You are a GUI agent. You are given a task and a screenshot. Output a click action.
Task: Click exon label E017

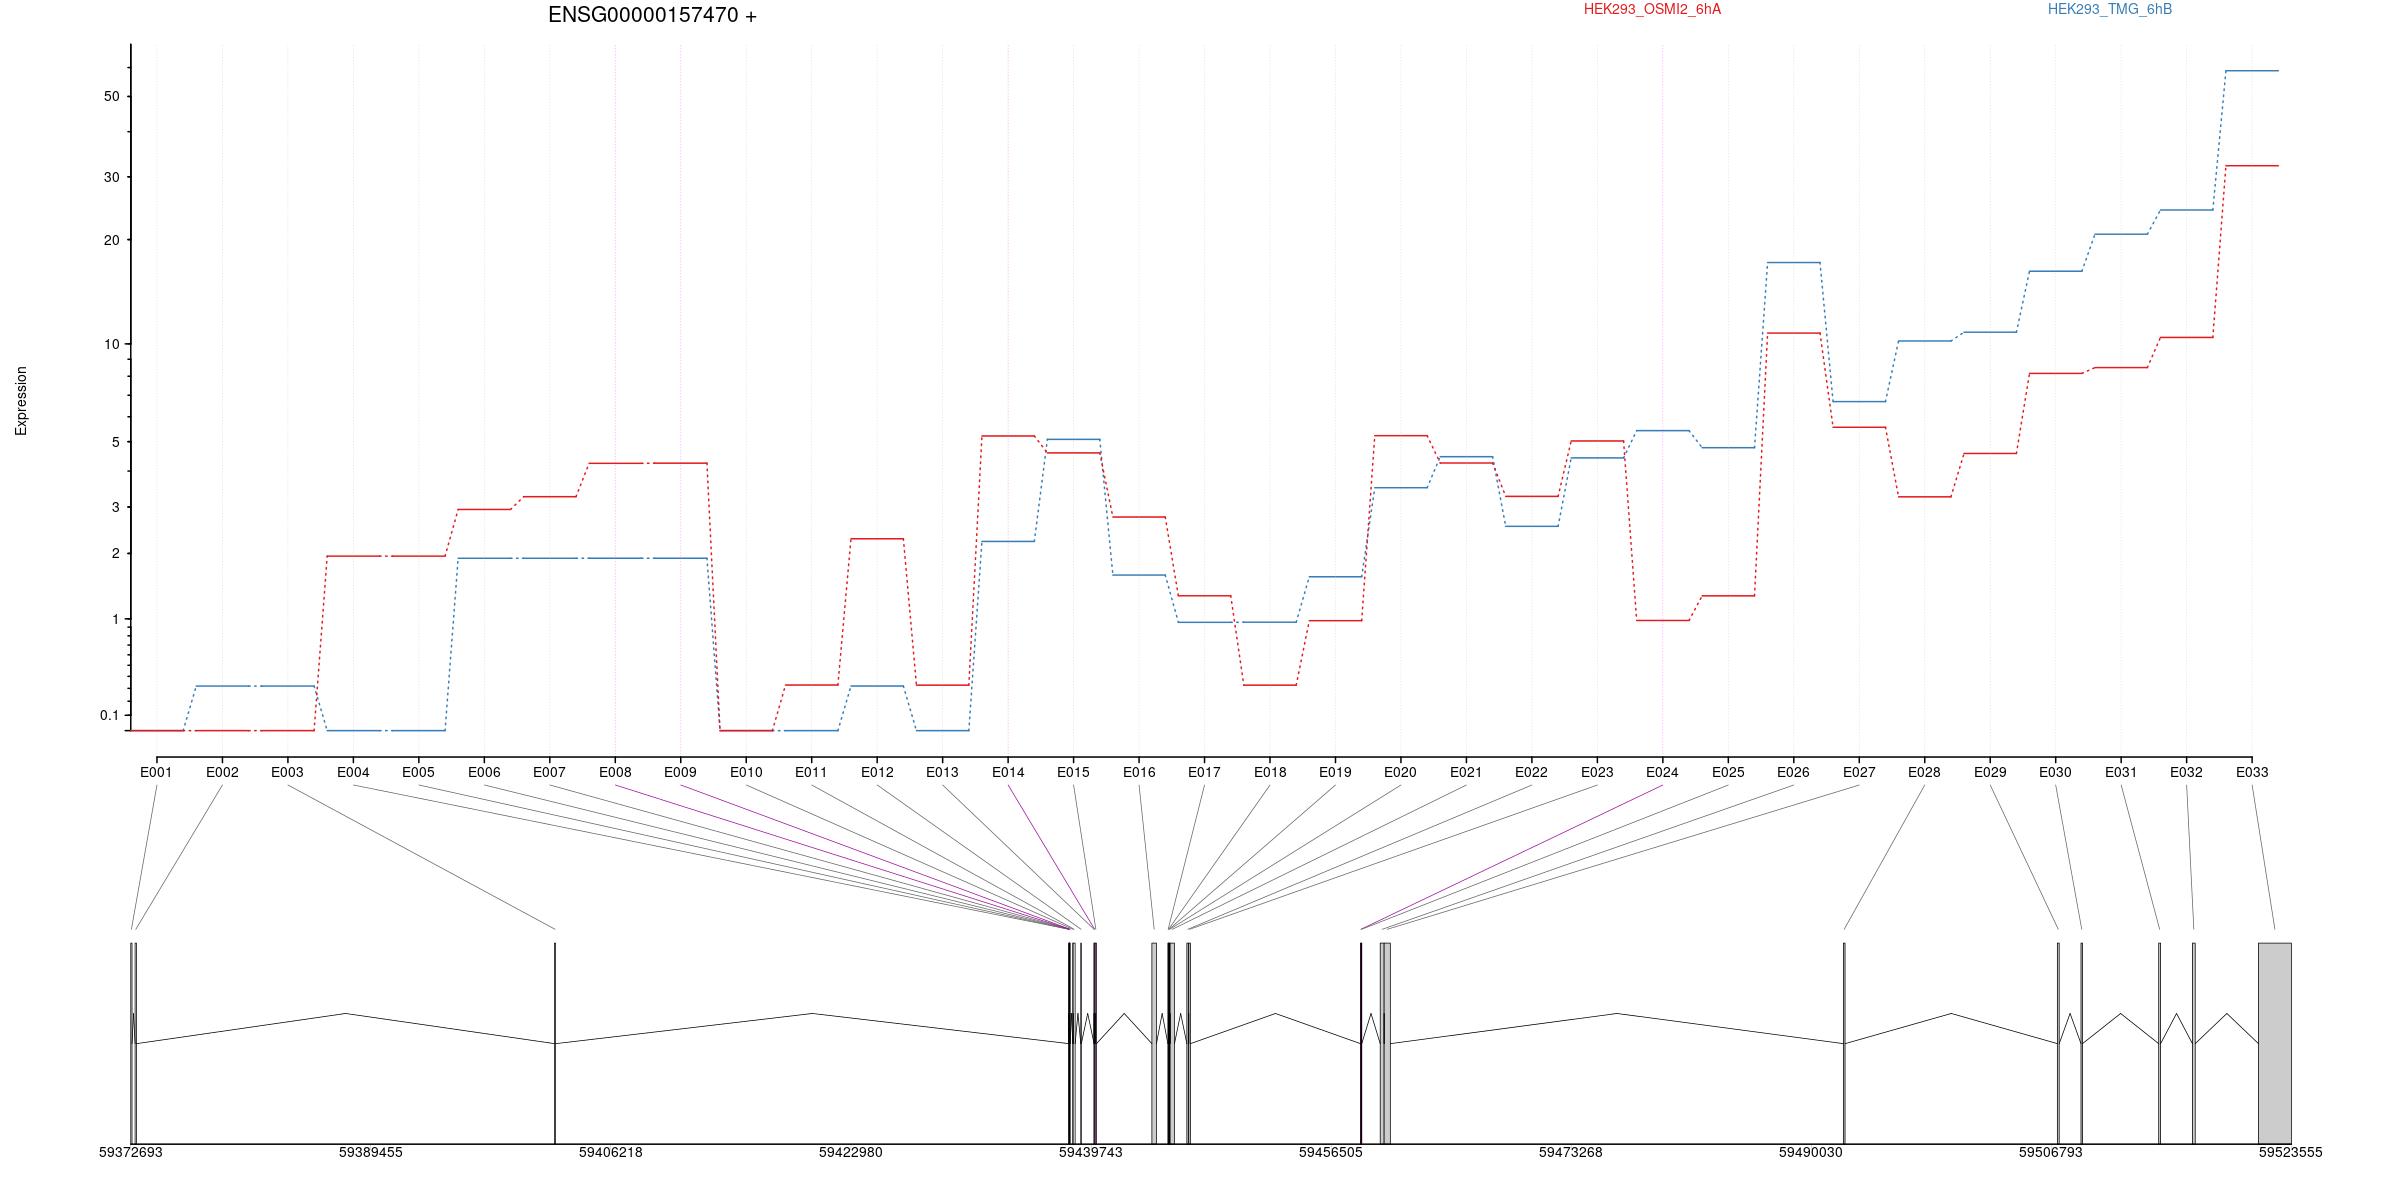(x=1204, y=772)
